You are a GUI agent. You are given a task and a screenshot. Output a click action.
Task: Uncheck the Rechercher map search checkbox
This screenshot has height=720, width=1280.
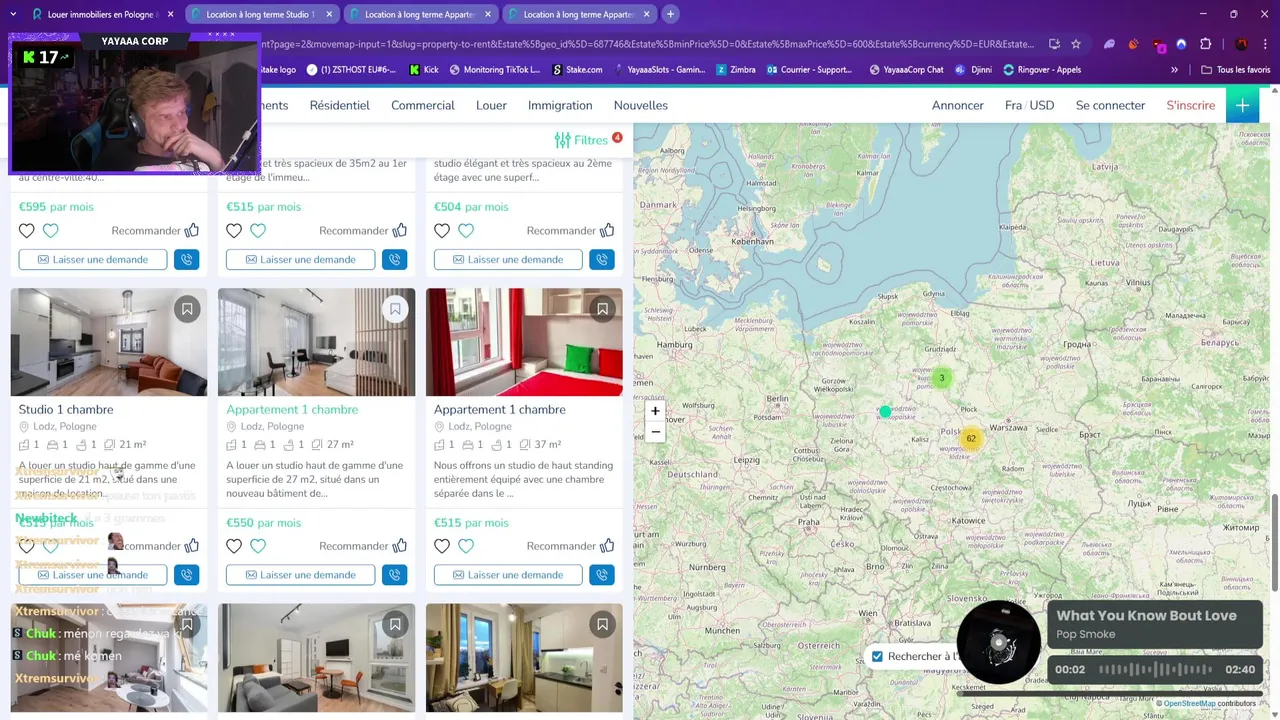click(x=877, y=656)
